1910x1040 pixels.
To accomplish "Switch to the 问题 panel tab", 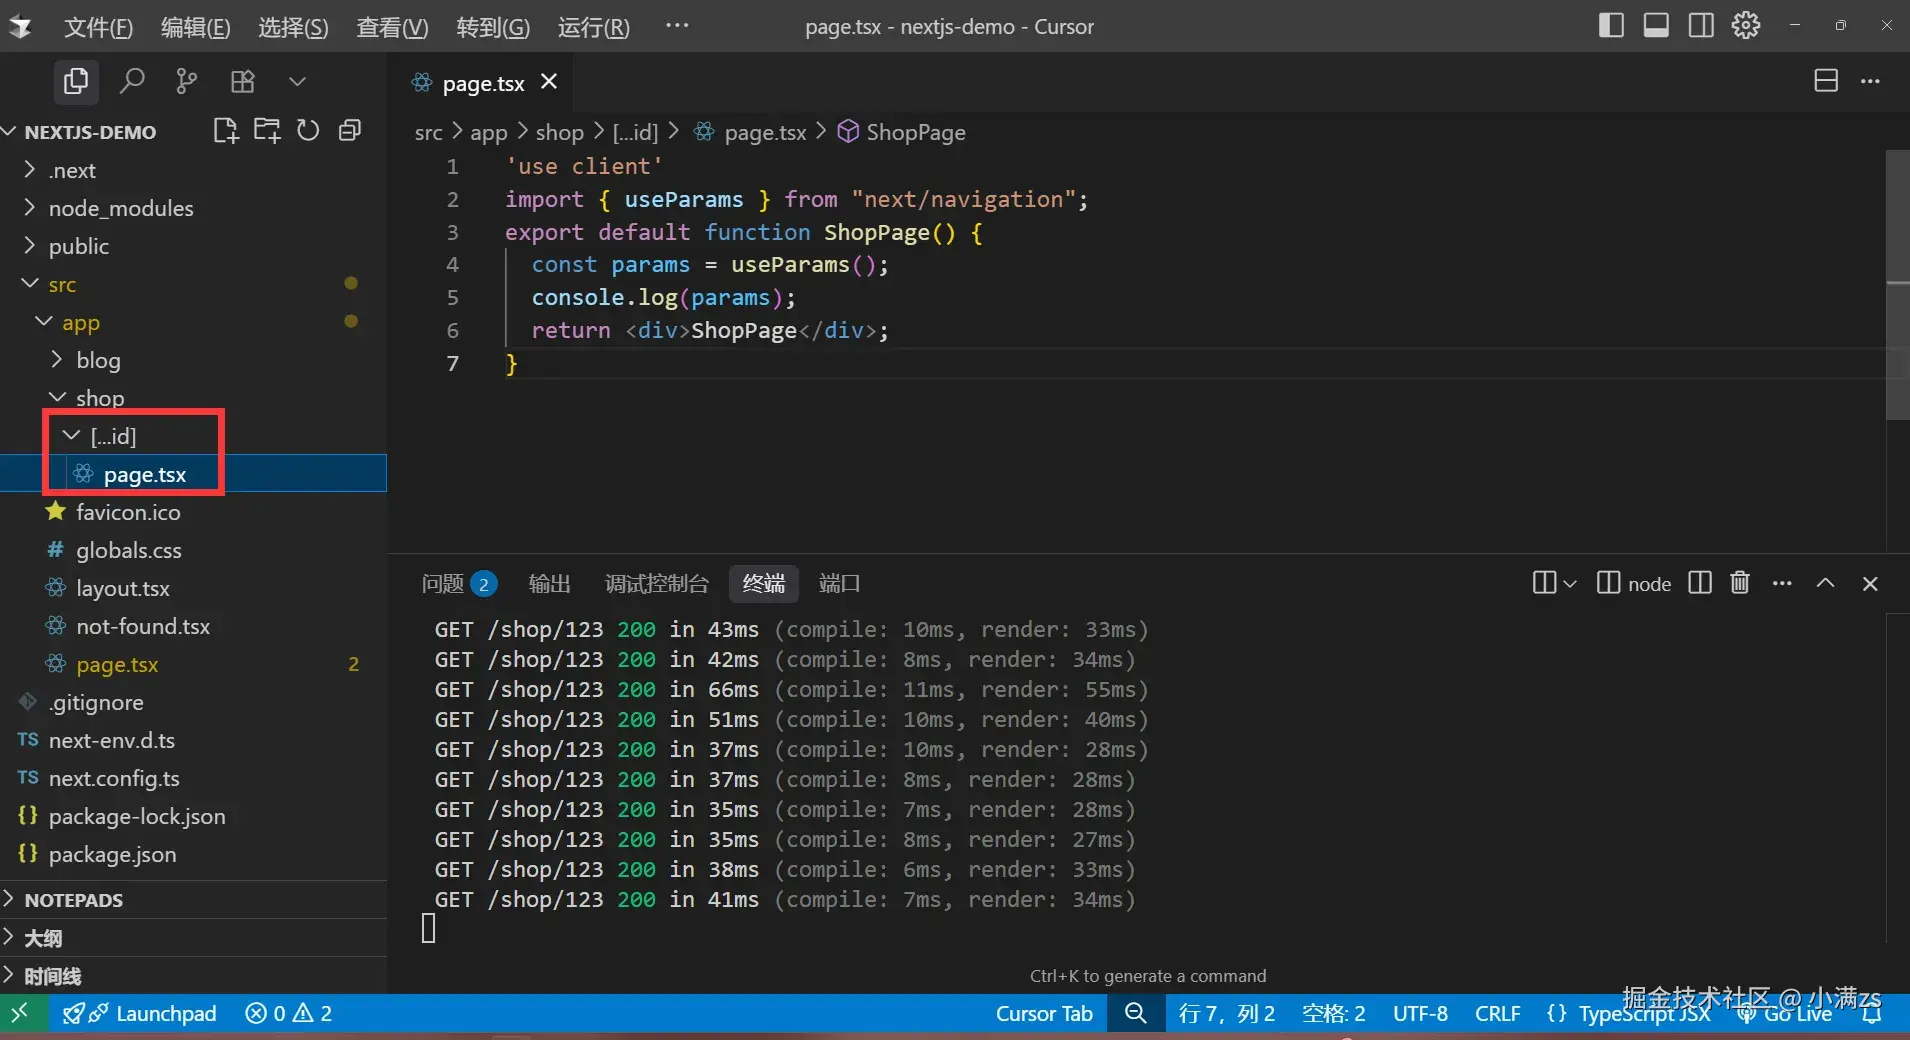I will [x=443, y=584].
